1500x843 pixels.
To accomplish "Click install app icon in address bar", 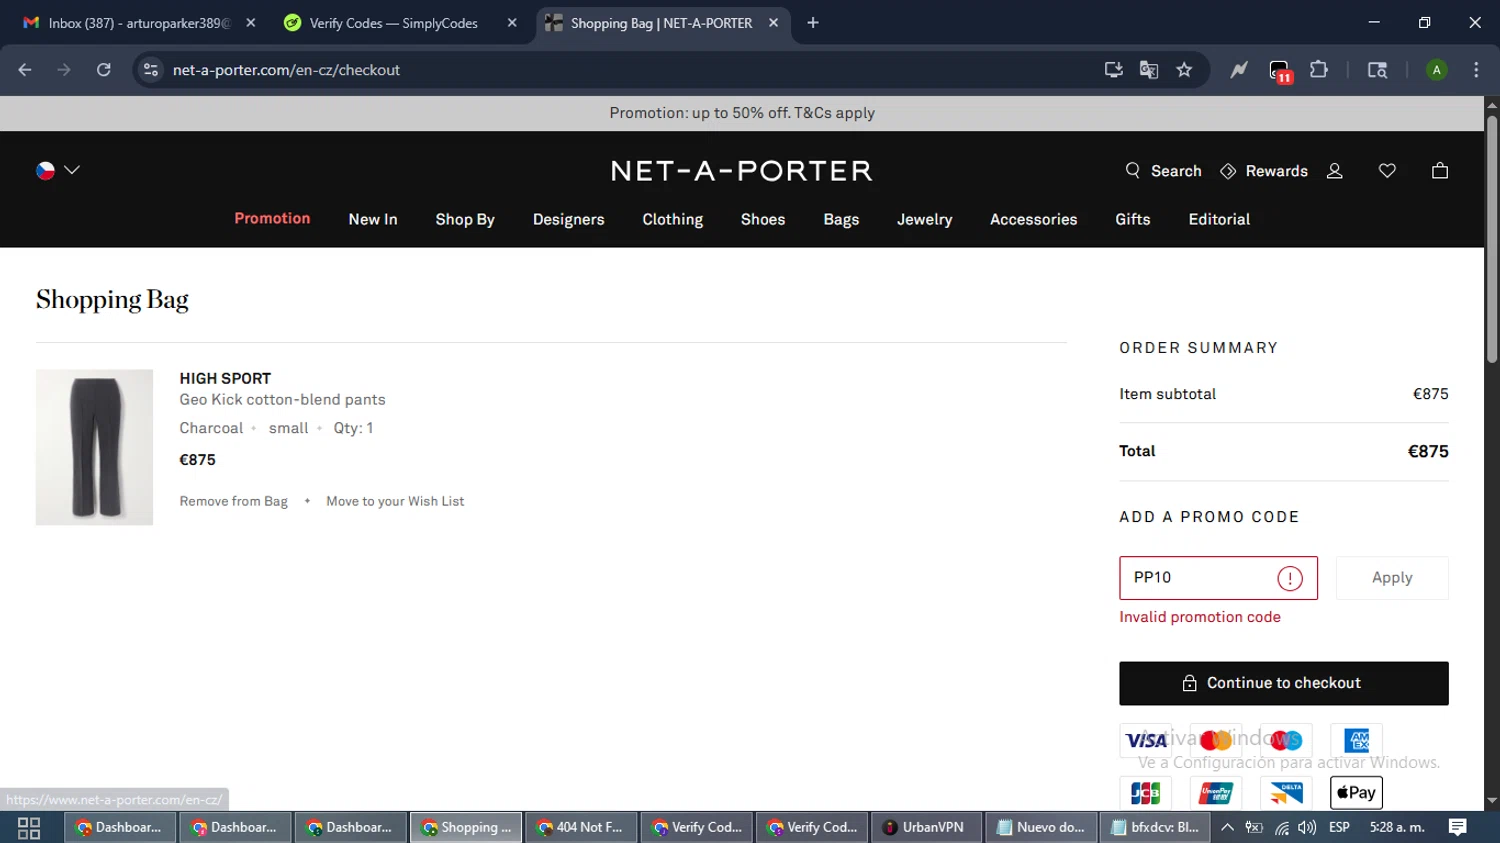I will [1113, 70].
